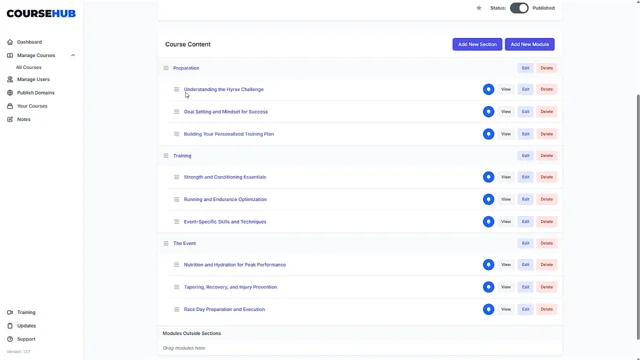View Understanding the Hyrox Challenge module
The image size is (640, 360).
(x=506, y=89)
